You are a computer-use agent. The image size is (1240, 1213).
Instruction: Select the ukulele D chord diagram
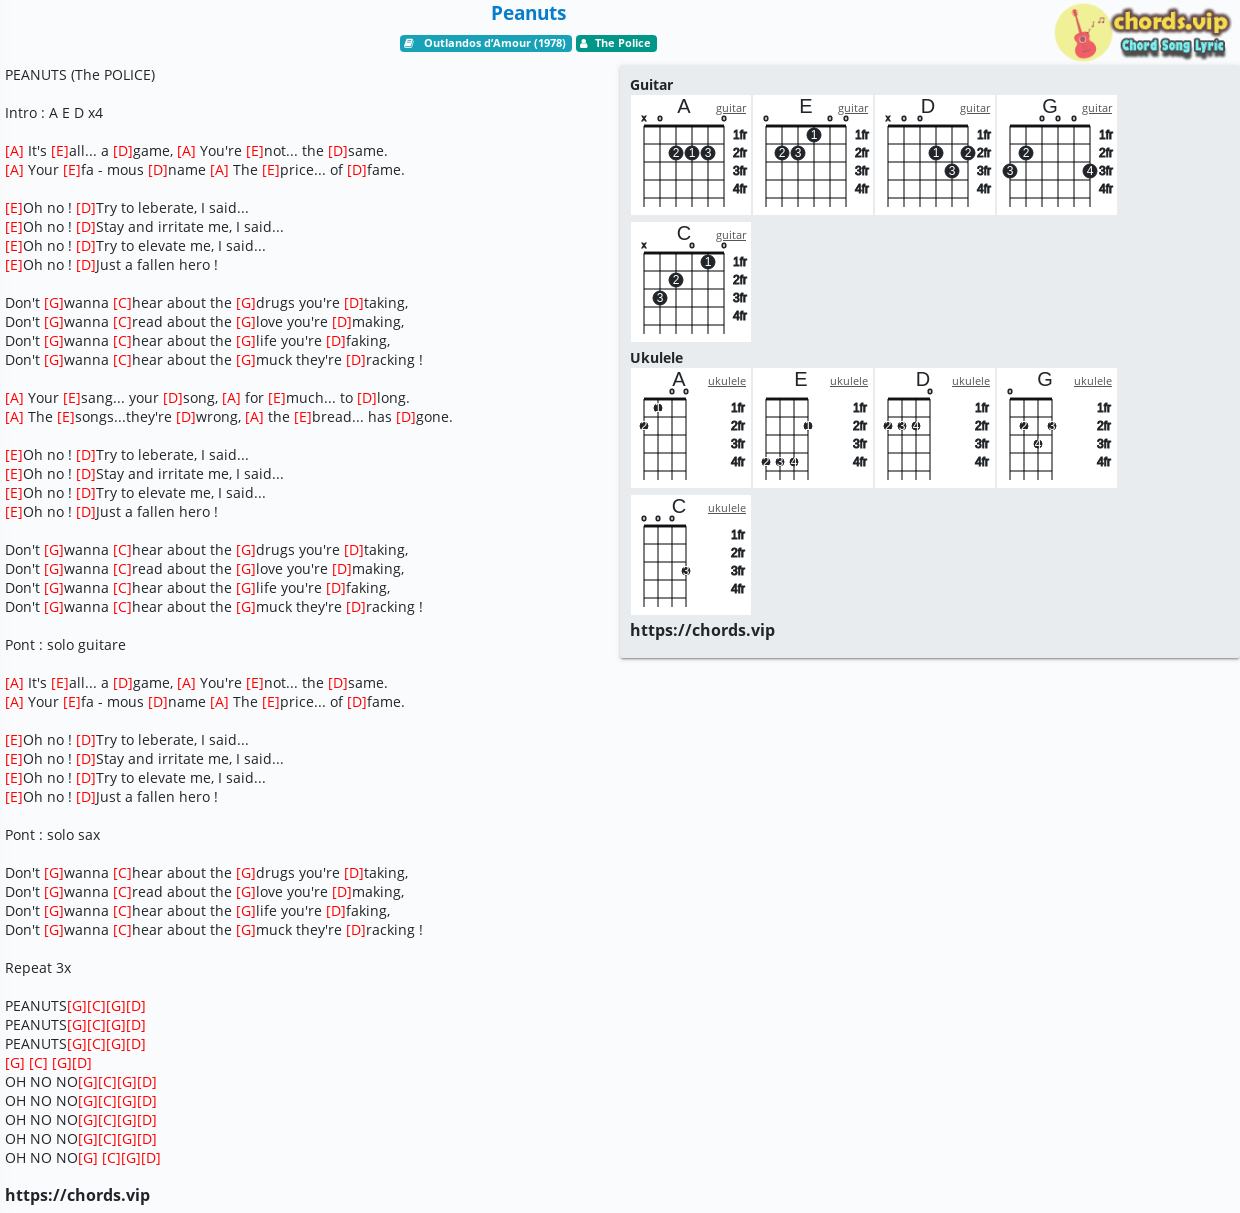pos(935,428)
